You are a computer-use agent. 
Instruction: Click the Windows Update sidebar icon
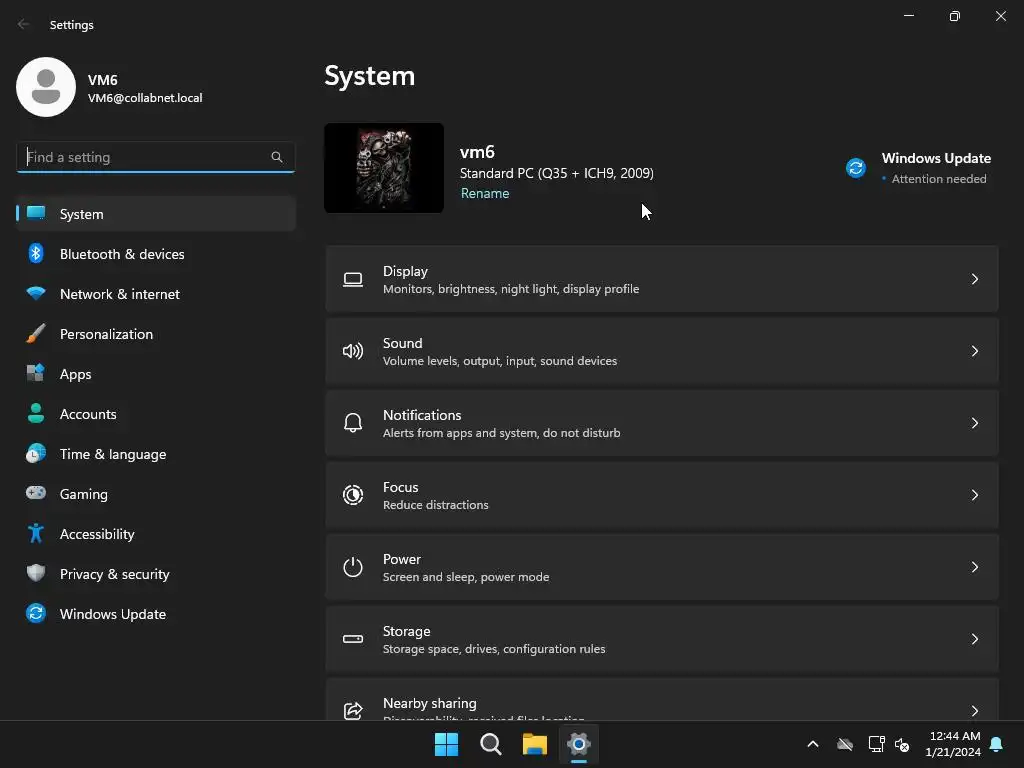[x=36, y=613]
